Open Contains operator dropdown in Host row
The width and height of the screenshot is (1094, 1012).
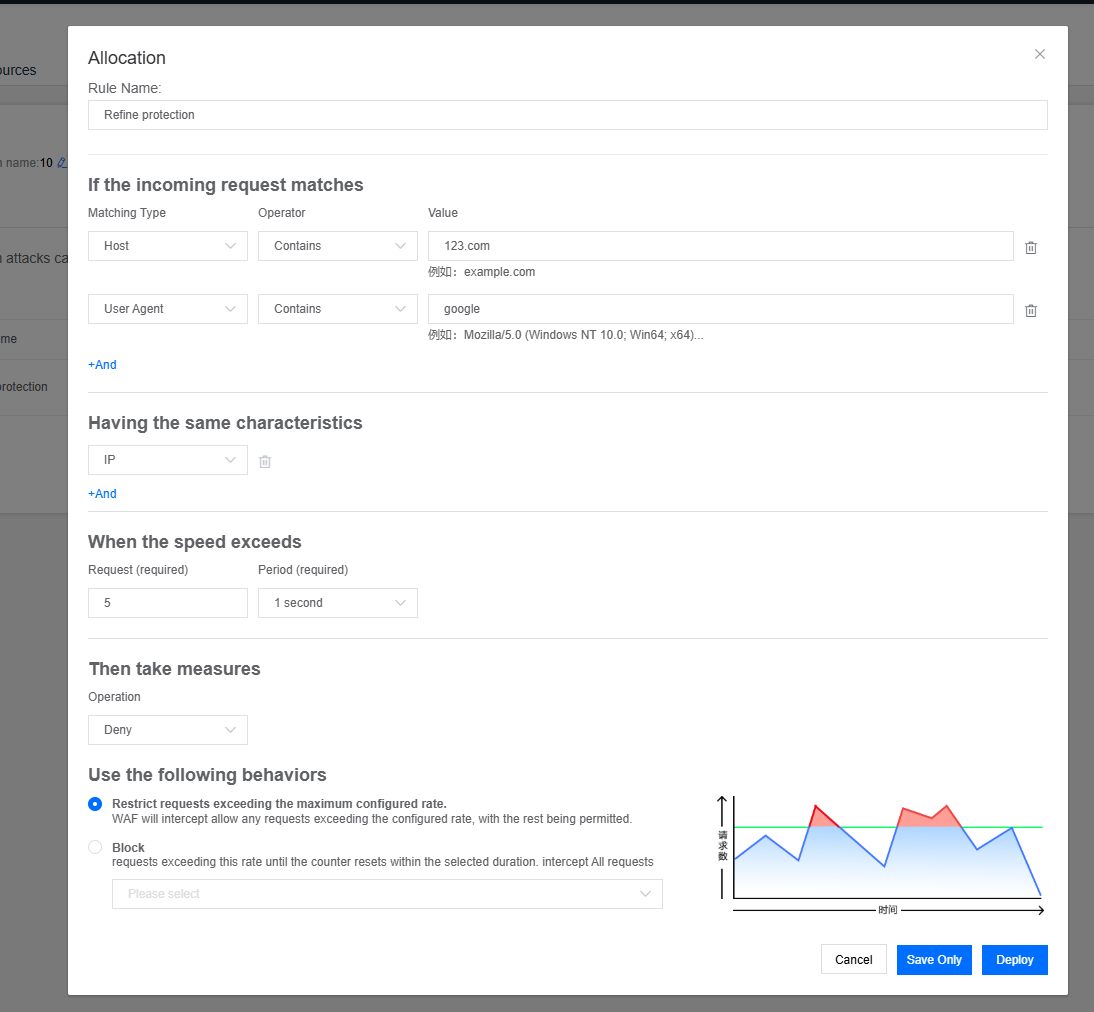[338, 246]
